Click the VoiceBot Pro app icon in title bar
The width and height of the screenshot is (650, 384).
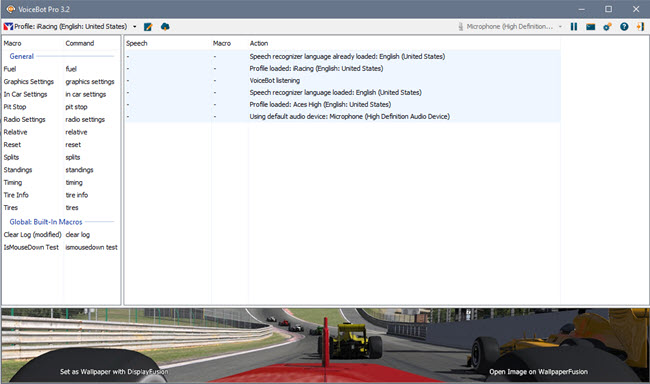[x=10, y=9]
